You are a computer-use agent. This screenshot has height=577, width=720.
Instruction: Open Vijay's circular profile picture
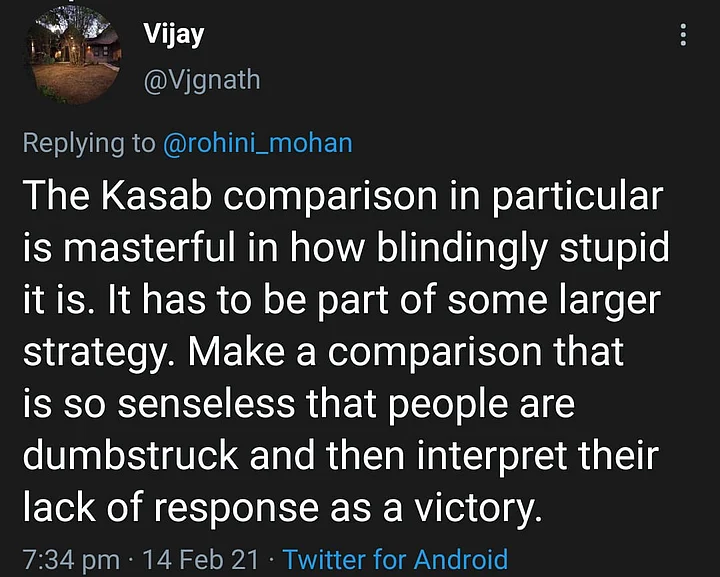point(73,55)
